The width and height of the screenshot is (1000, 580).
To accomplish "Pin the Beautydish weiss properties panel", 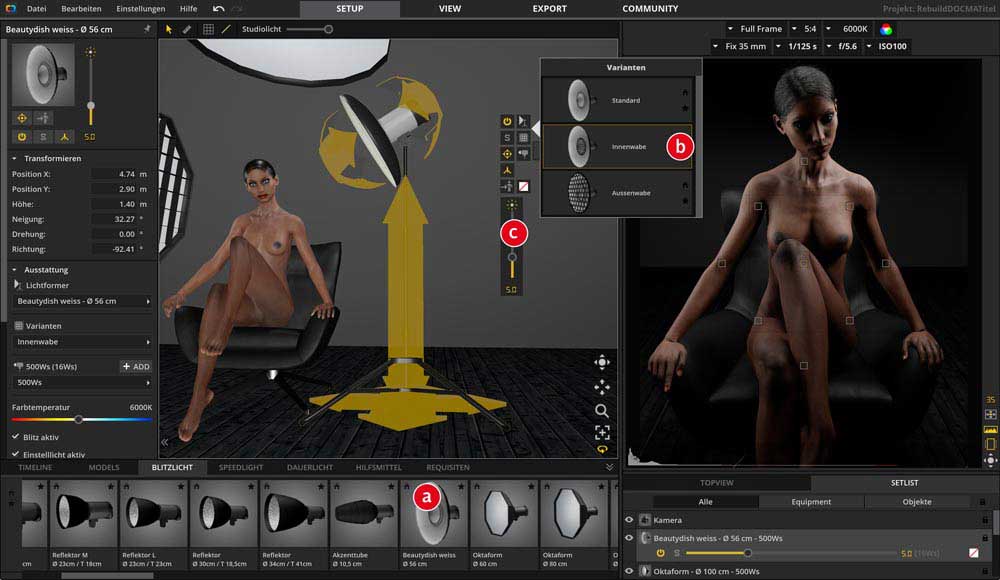I will point(148,29).
